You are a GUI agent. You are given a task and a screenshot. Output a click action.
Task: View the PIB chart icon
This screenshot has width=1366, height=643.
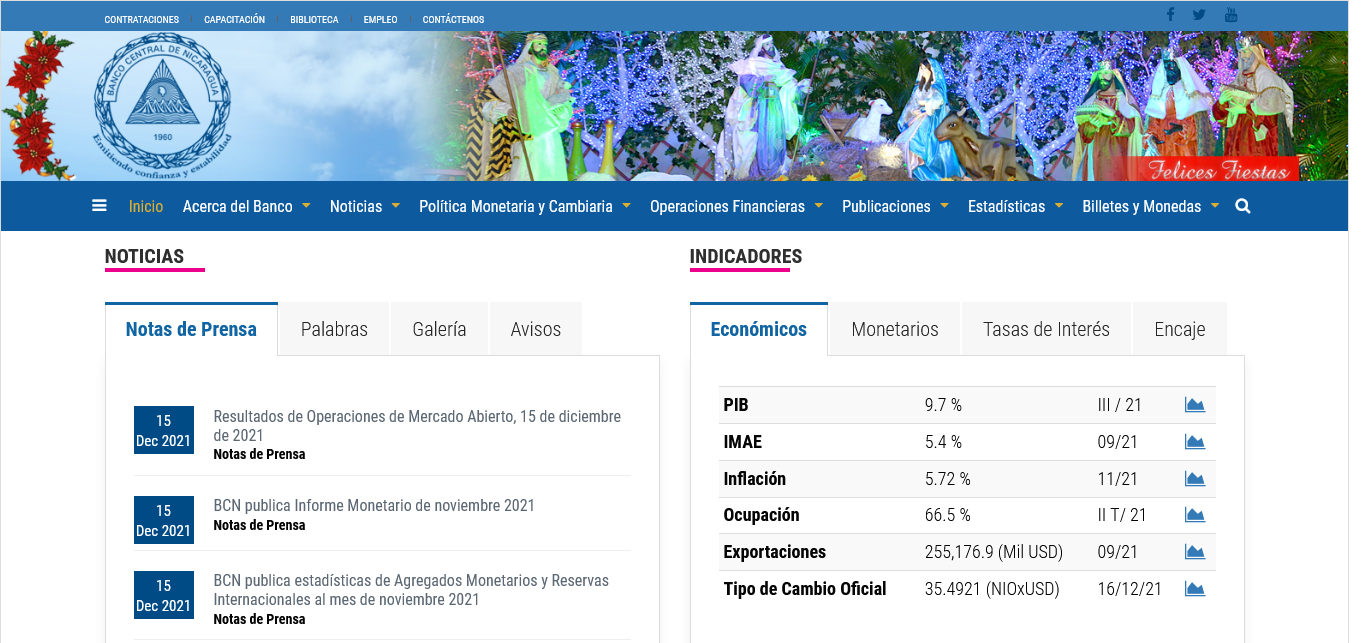tap(1194, 405)
